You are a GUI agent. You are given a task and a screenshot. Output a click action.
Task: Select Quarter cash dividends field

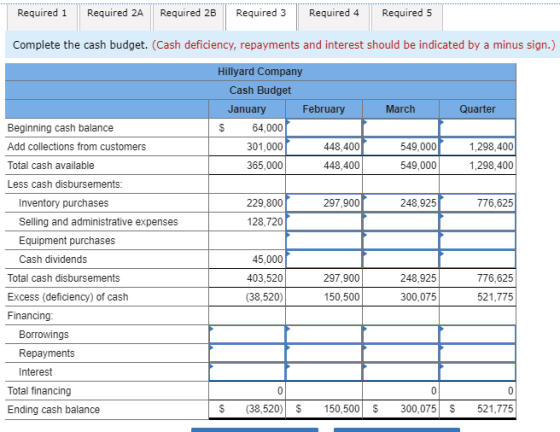coord(478,259)
